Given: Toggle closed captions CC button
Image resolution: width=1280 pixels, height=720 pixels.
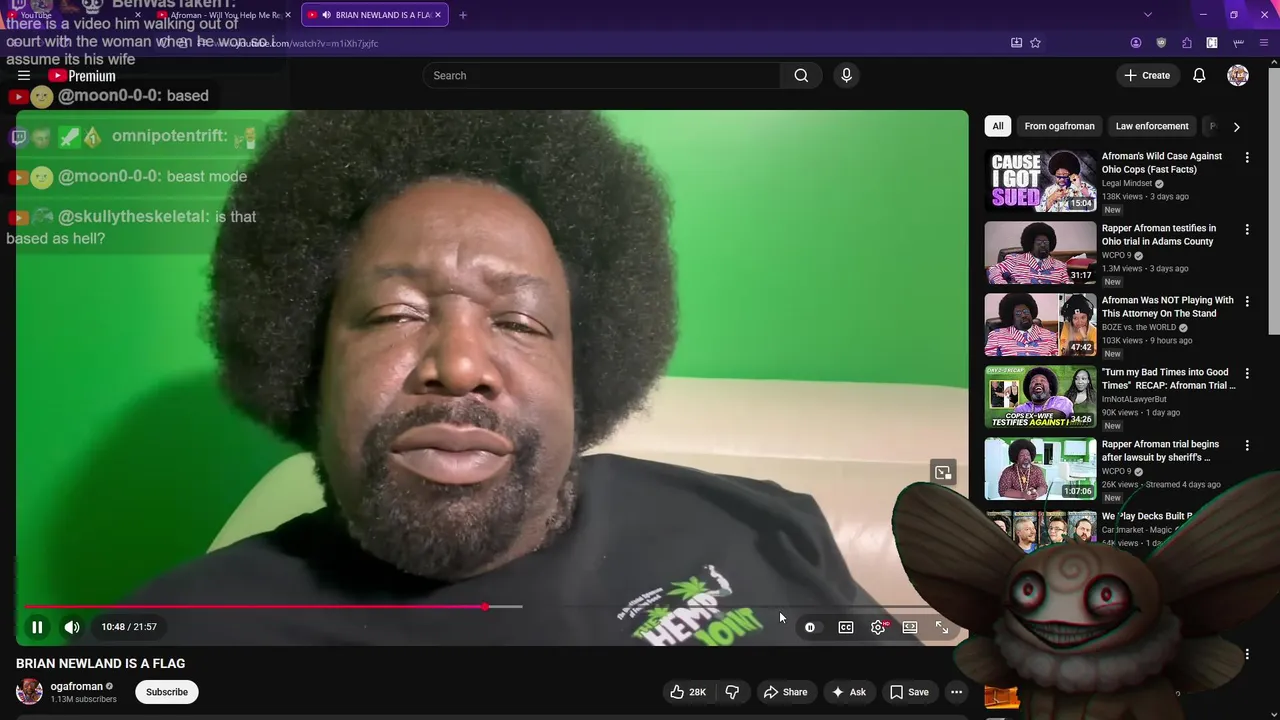Looking at the screenshot, I should click(846, 627).
